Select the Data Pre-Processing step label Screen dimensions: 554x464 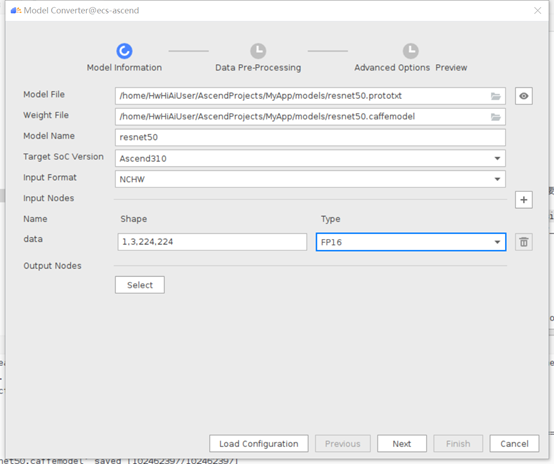[258, 67]
